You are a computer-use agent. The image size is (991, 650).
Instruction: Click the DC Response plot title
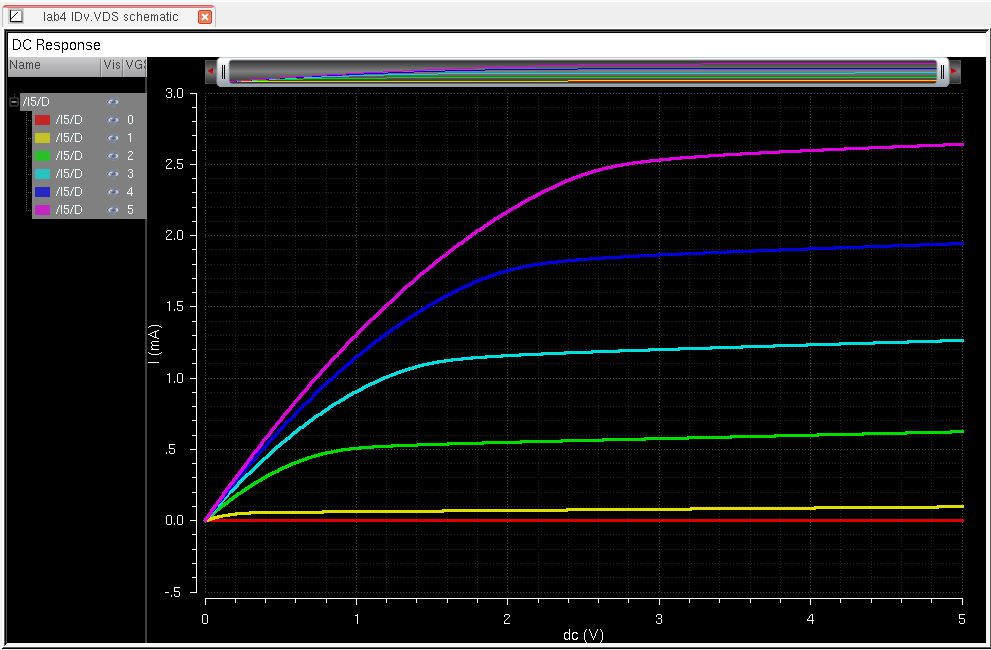point(56,46)
